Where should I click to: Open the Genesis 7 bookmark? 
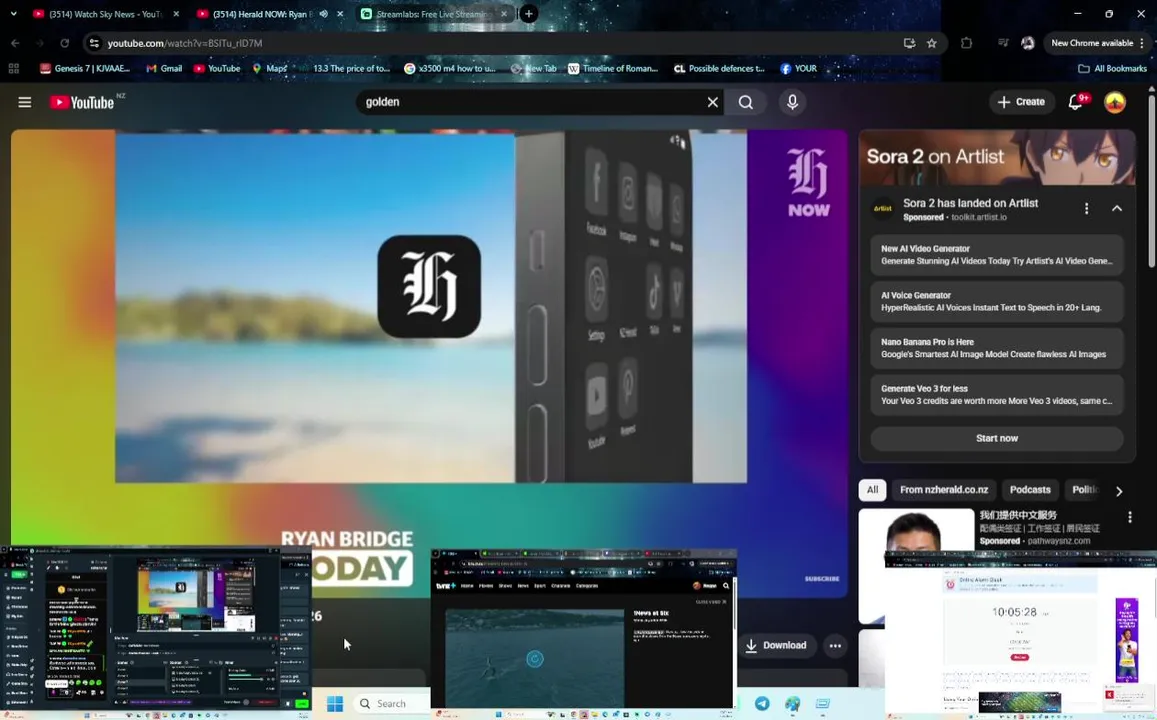click(x=85, y=68)
